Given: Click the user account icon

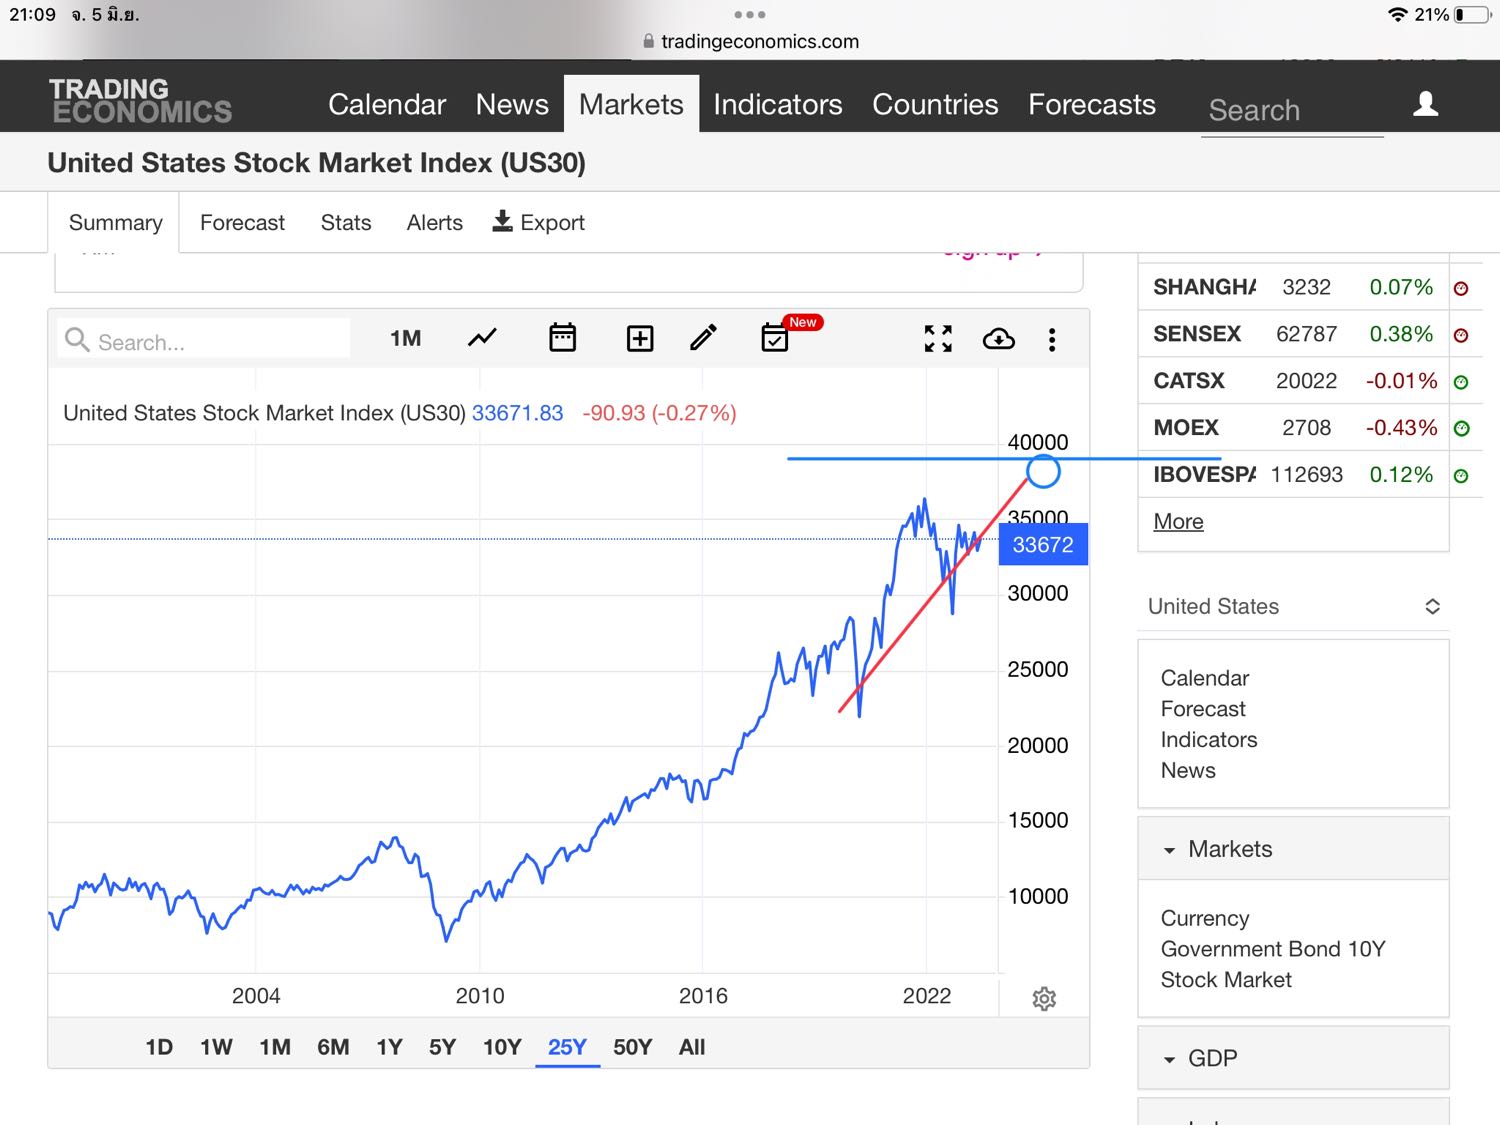Looking at the screenshot, I should click(x=1425, y=104).
